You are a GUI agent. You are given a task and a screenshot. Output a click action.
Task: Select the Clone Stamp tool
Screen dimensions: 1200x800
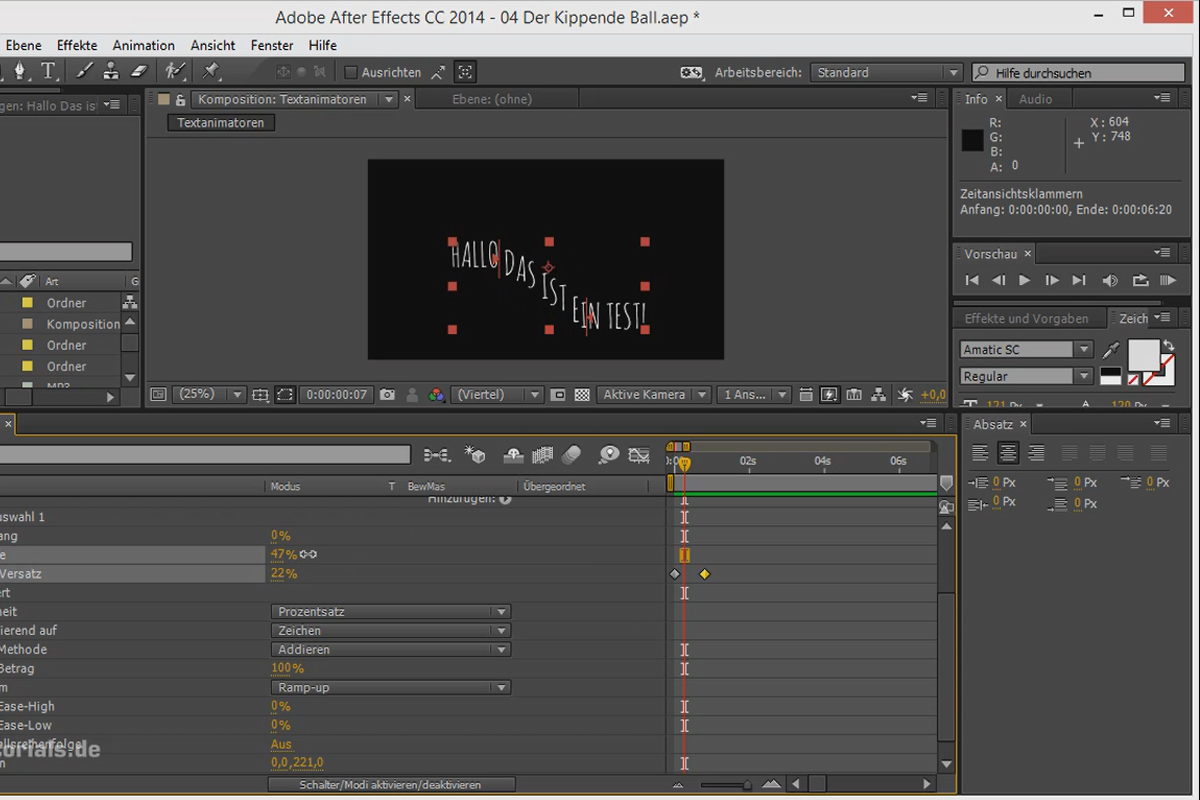pyautogui.click(x=111, y=71)
